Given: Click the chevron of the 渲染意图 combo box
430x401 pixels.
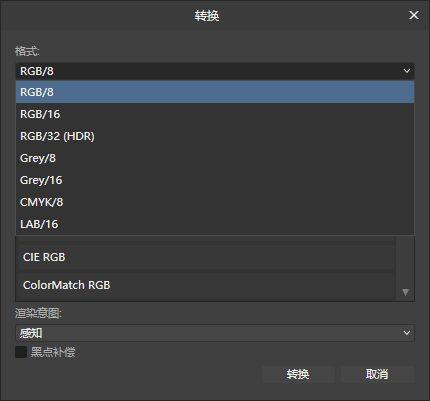Looking at the screenshot, I should (407, 333).
